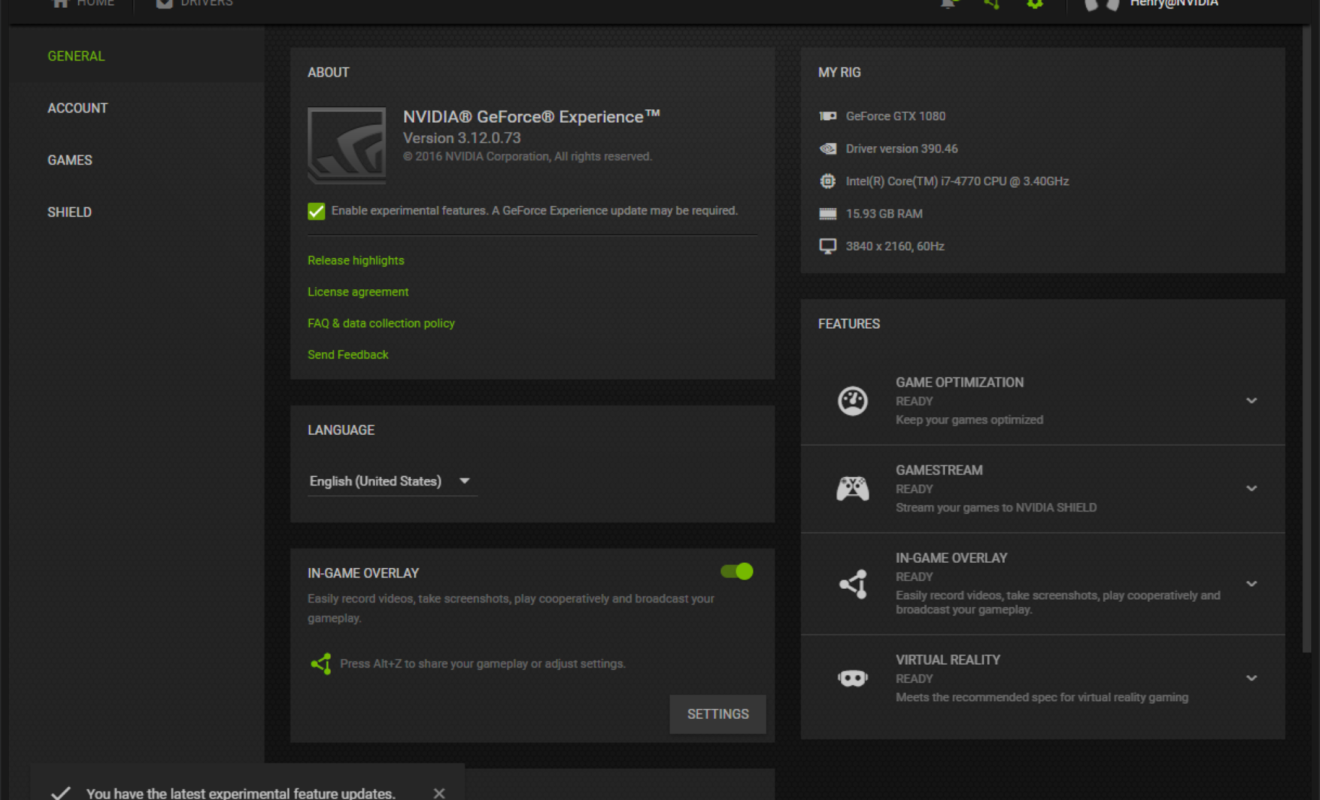Open the Games settings tab
1320x800 pixels.
tap(70, 160)
